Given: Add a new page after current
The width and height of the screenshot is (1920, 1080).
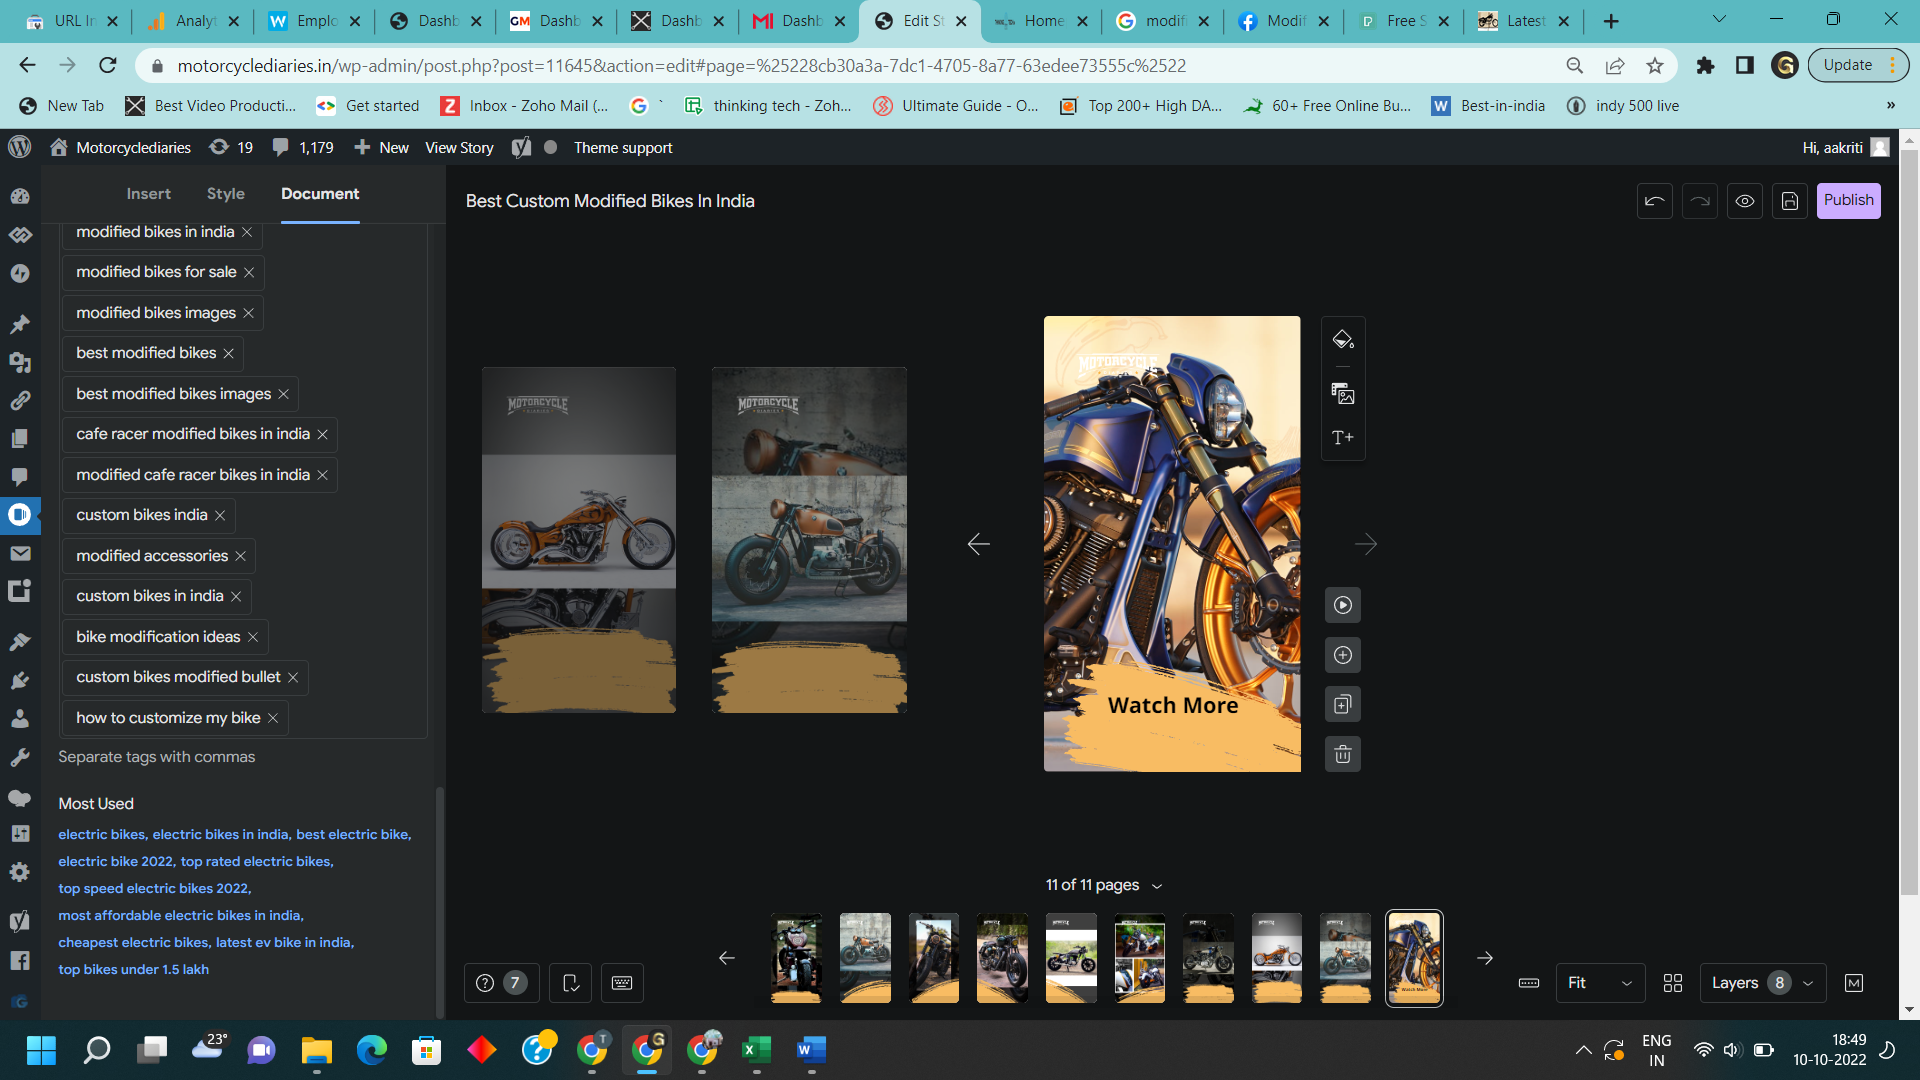Looking at the screenshot, I should click(1343, 655).
